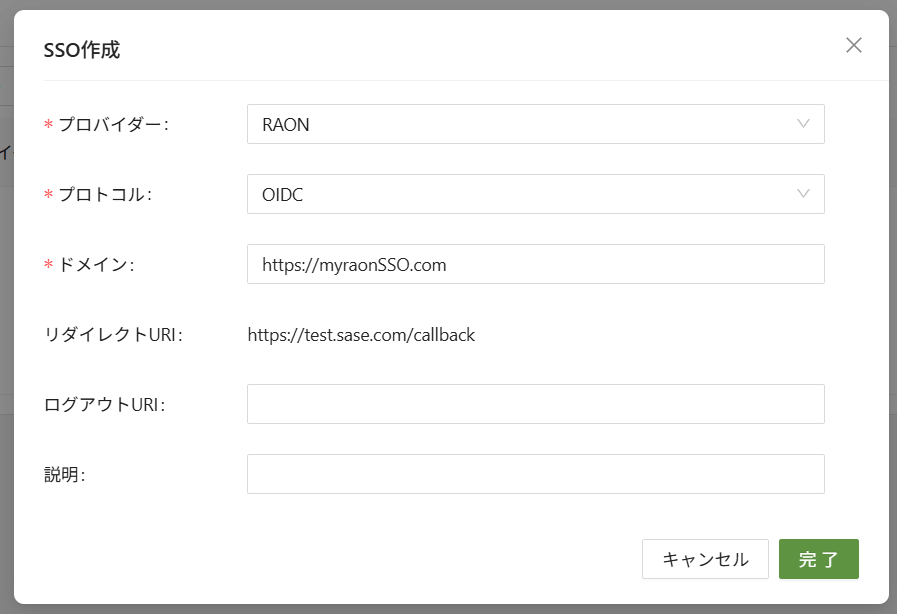Viewport: 897px width, 614px height.
Task: Open the プロバイダー dropdown list
Action: 535,124
